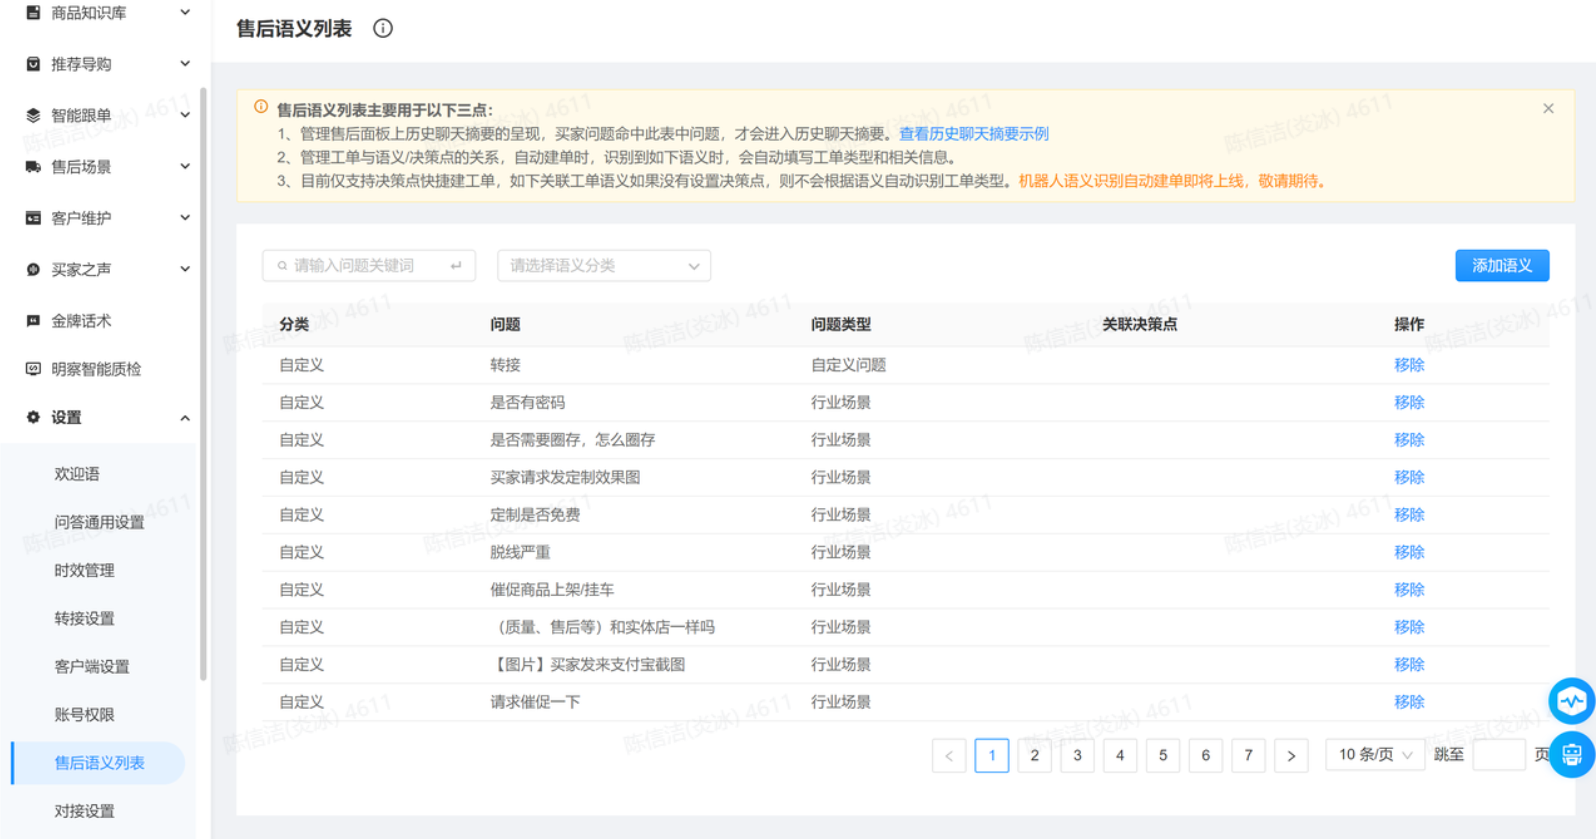Collapse the 设置 menu chevron
The image size is (1596, 839).
pyautogui.click(x=185, y=418)
